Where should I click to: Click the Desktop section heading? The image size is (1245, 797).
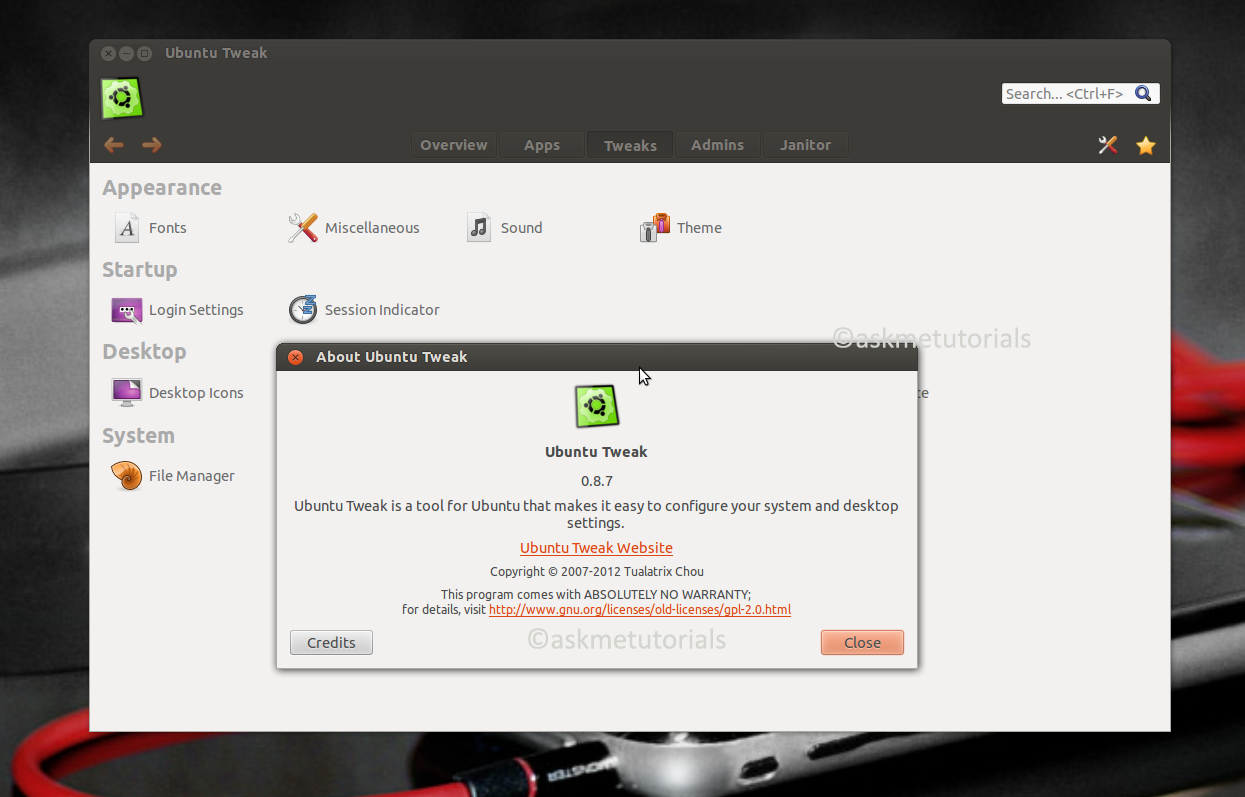coord(144,352)
